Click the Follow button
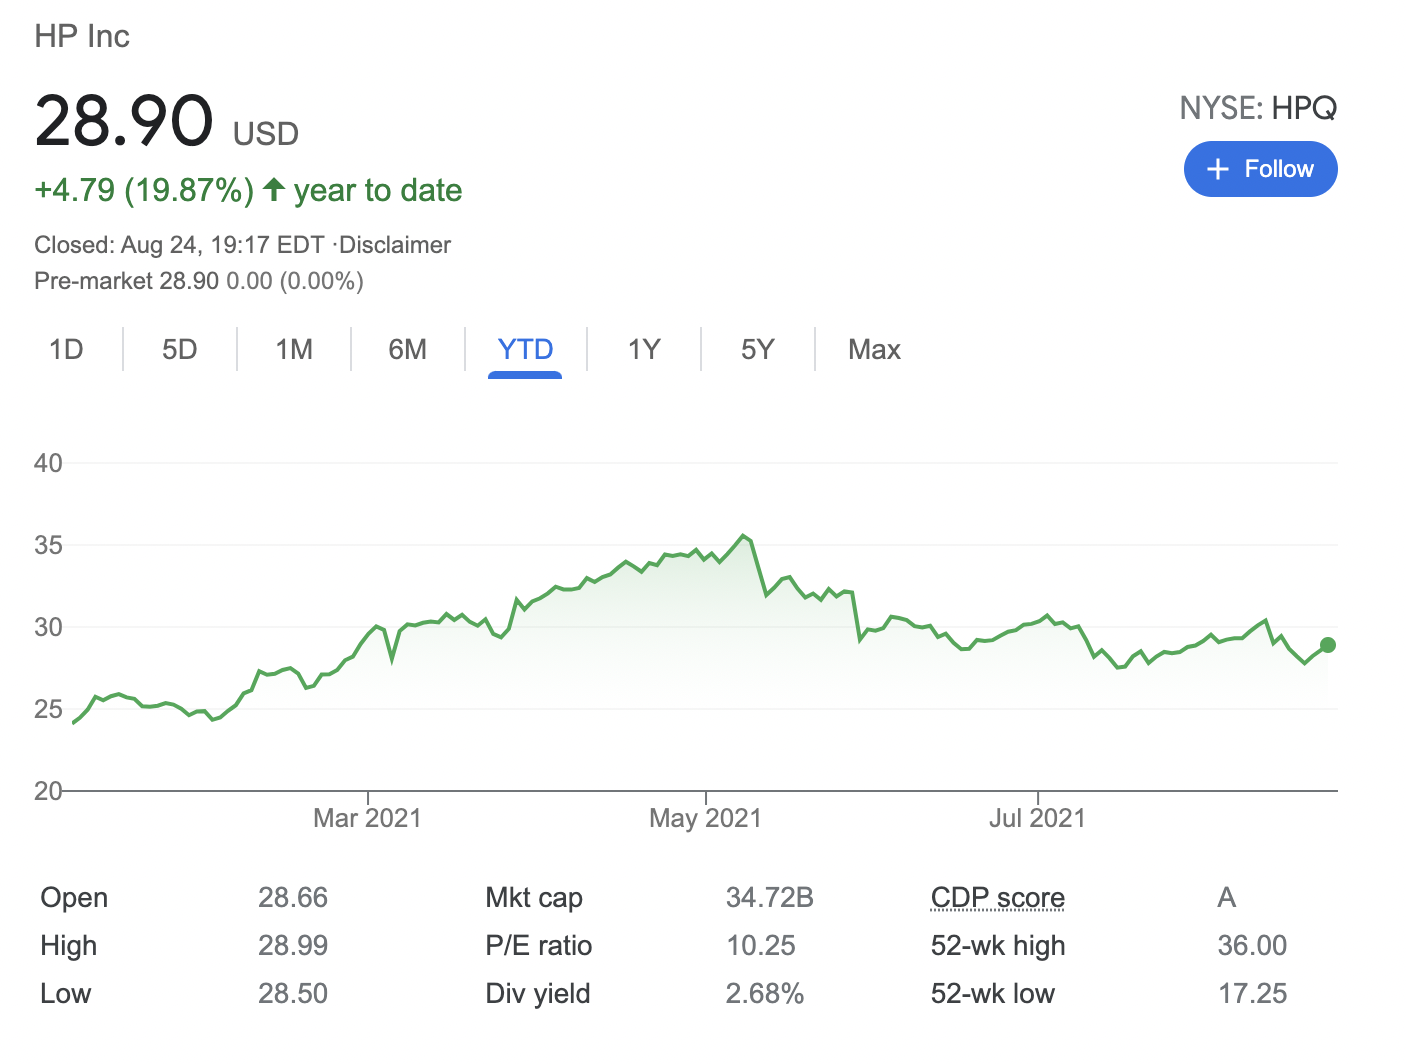Screen dimensions: 1406x1064 [1260, 169]
